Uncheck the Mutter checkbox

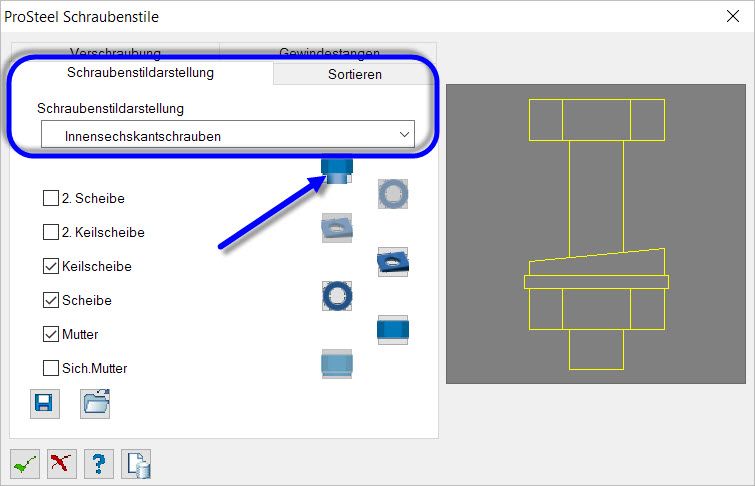pos(51,334)
